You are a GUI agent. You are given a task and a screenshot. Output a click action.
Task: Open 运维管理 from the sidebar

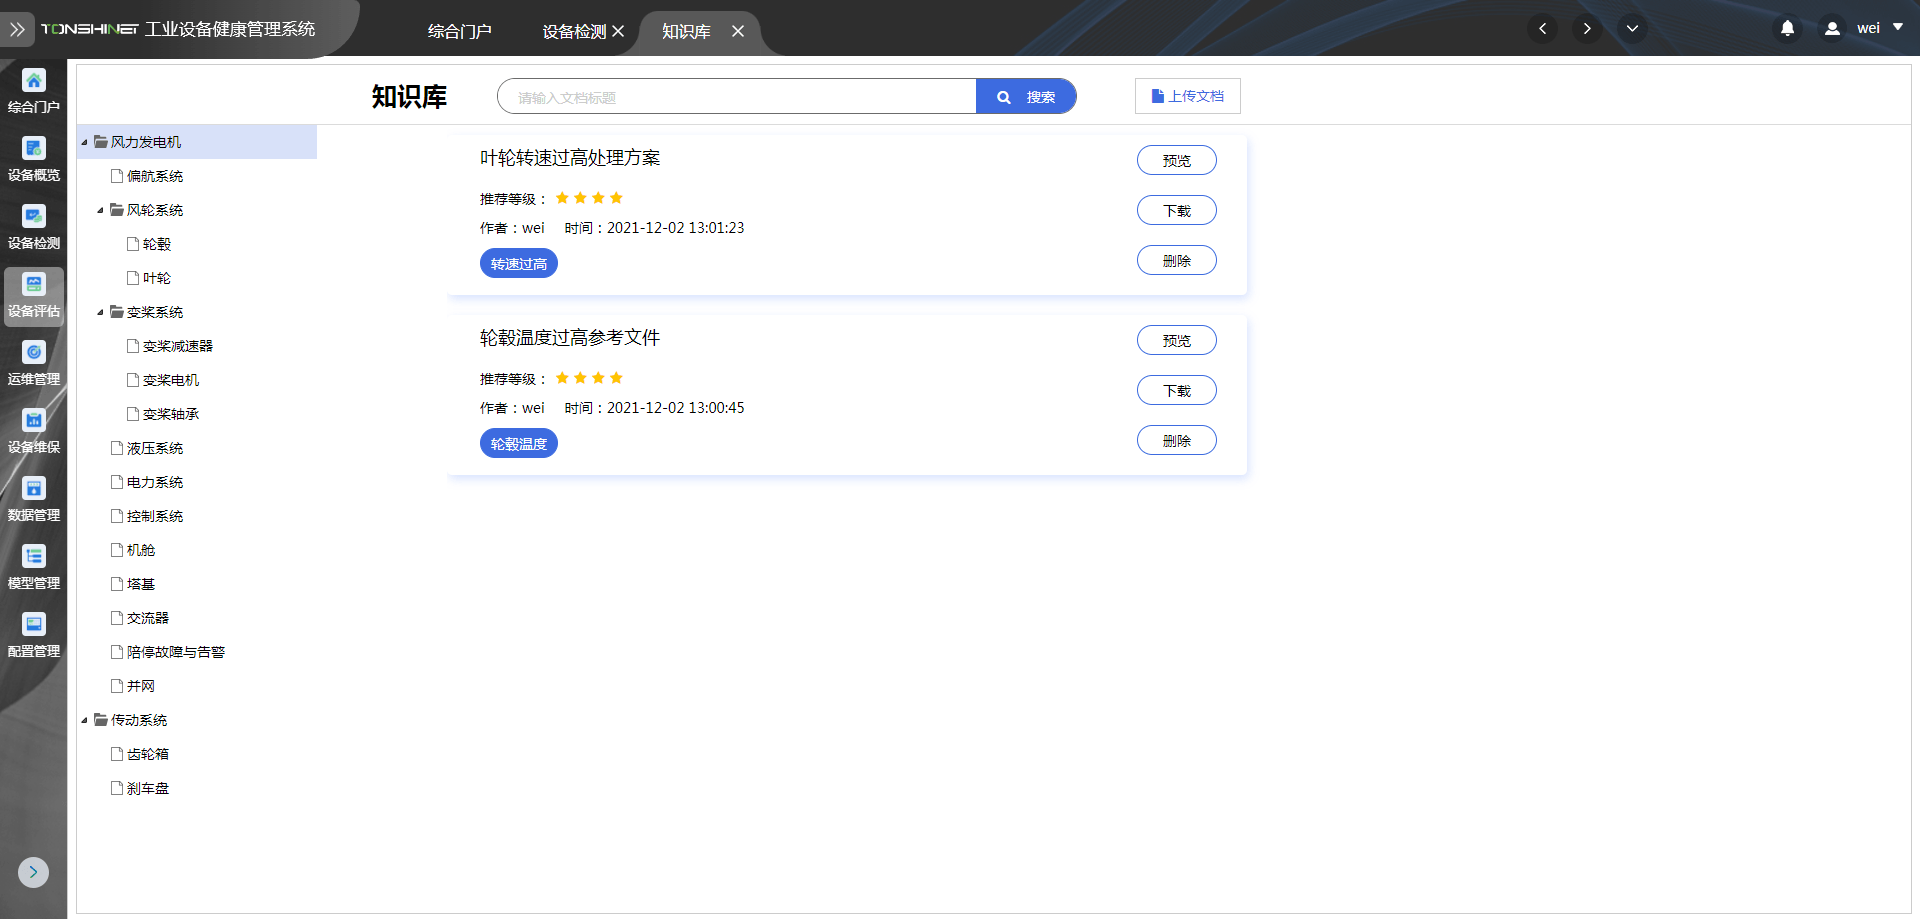(34, 353)
